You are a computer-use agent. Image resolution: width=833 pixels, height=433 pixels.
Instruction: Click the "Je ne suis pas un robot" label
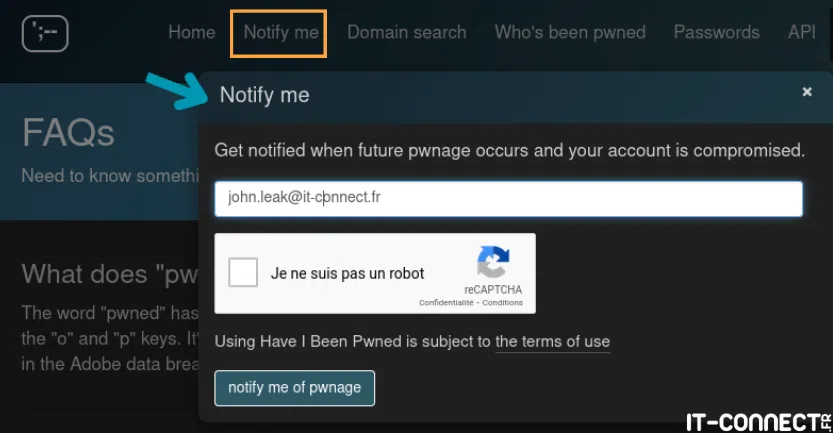(x=347, y=273)
